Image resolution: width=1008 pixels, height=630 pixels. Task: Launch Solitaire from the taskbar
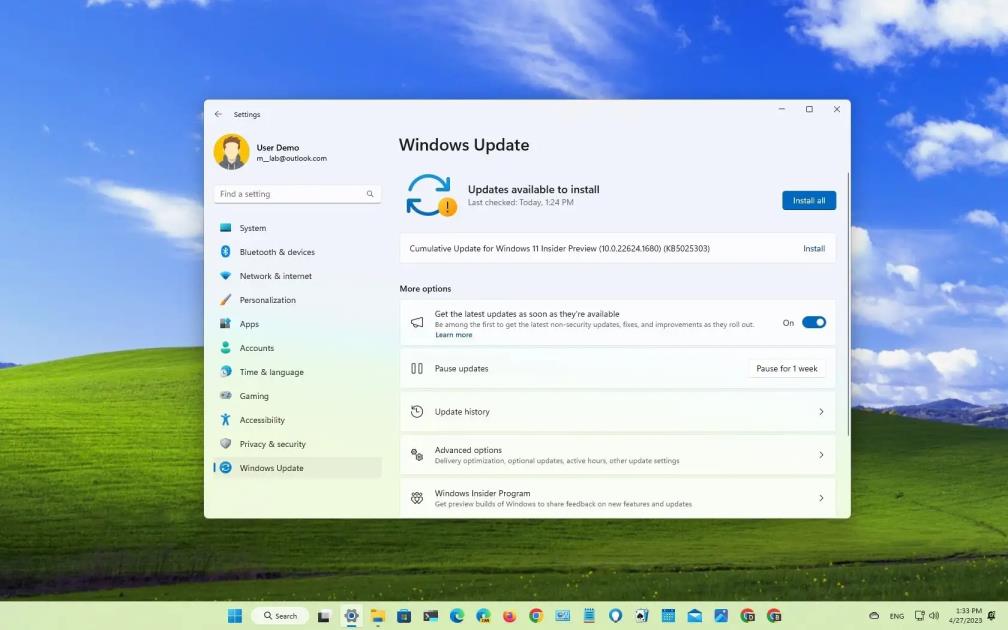point(642,616)
